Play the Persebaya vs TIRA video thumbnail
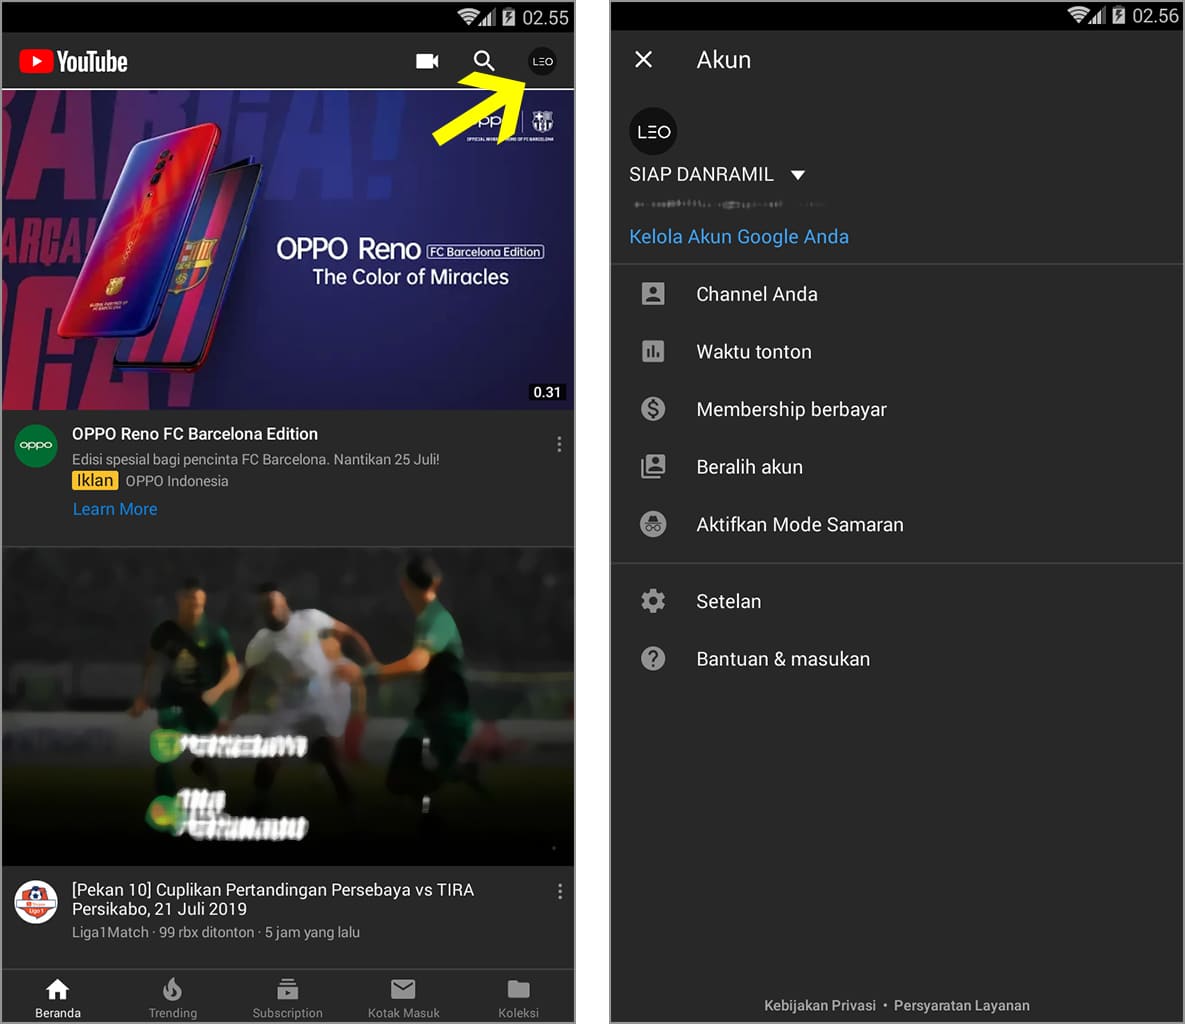The image size is (1185, 1024). click(288, 706)
